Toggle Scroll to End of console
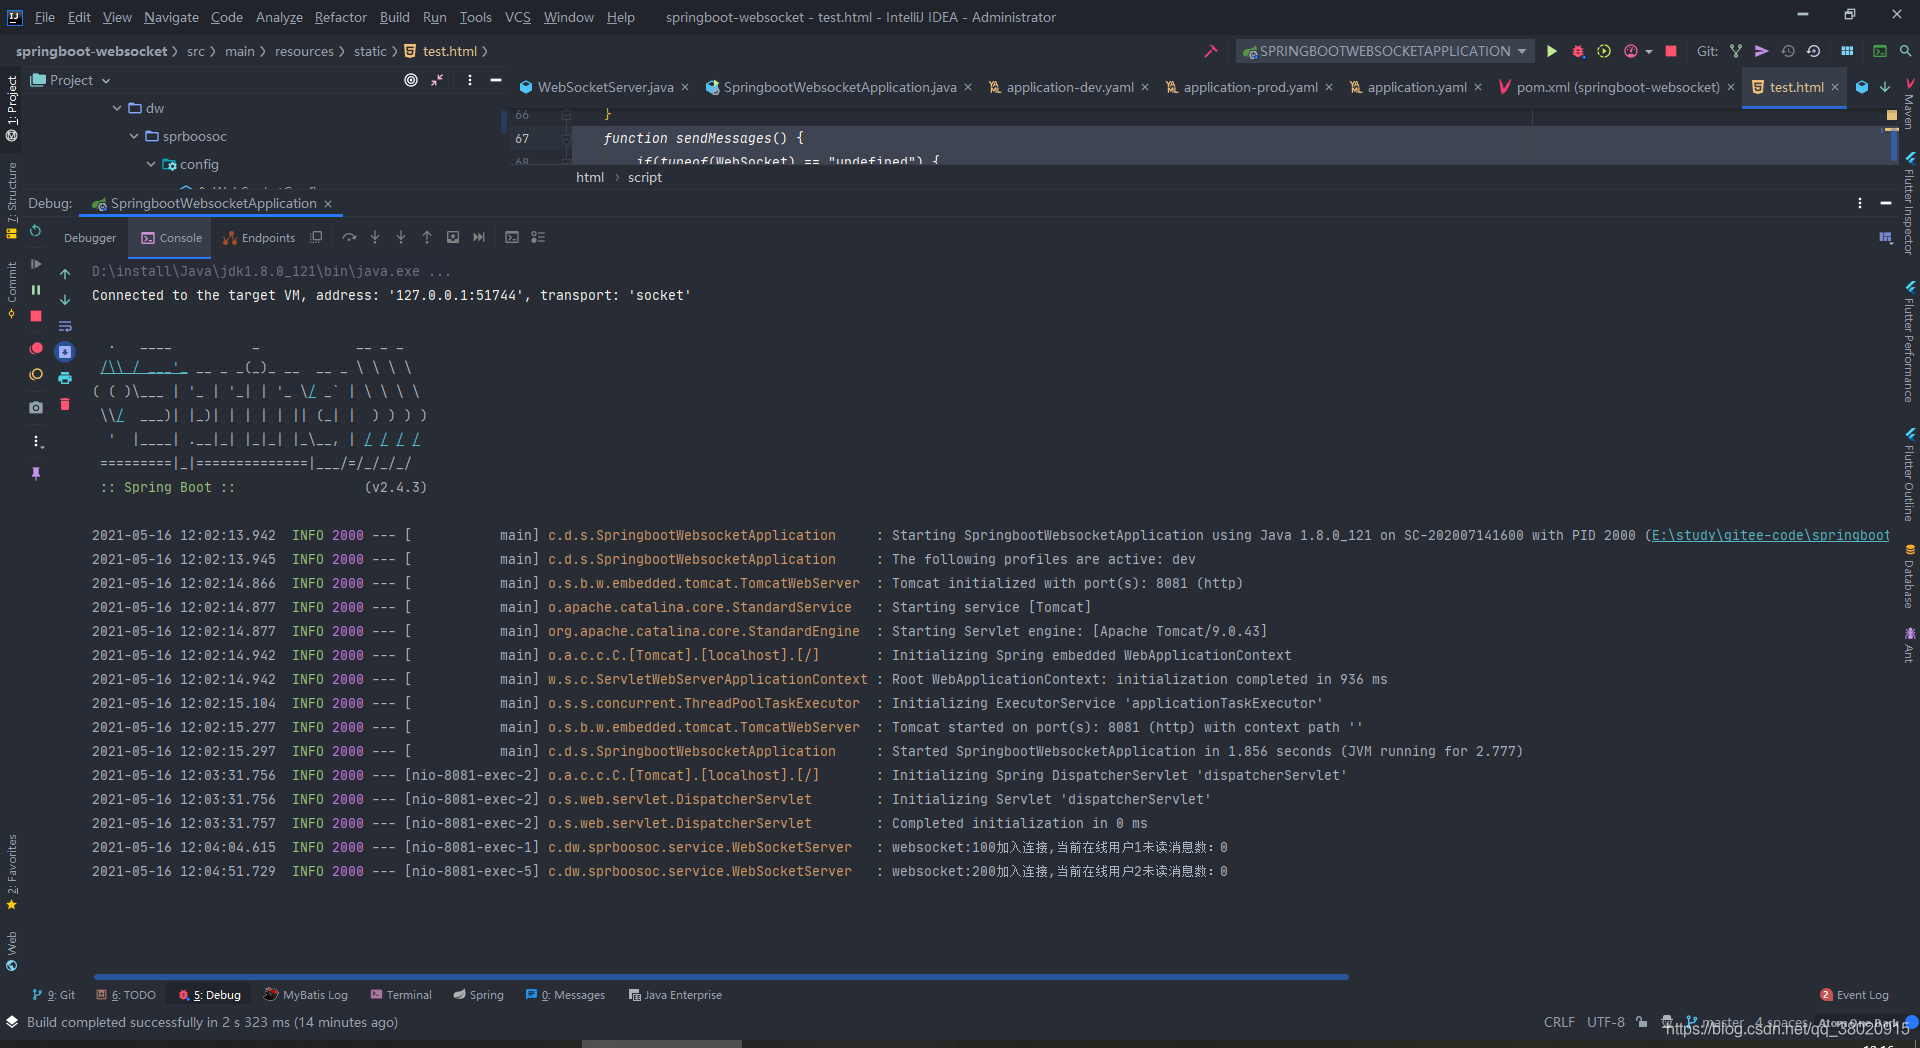This screenshot has width=1920, height=1048. [65, 352]
